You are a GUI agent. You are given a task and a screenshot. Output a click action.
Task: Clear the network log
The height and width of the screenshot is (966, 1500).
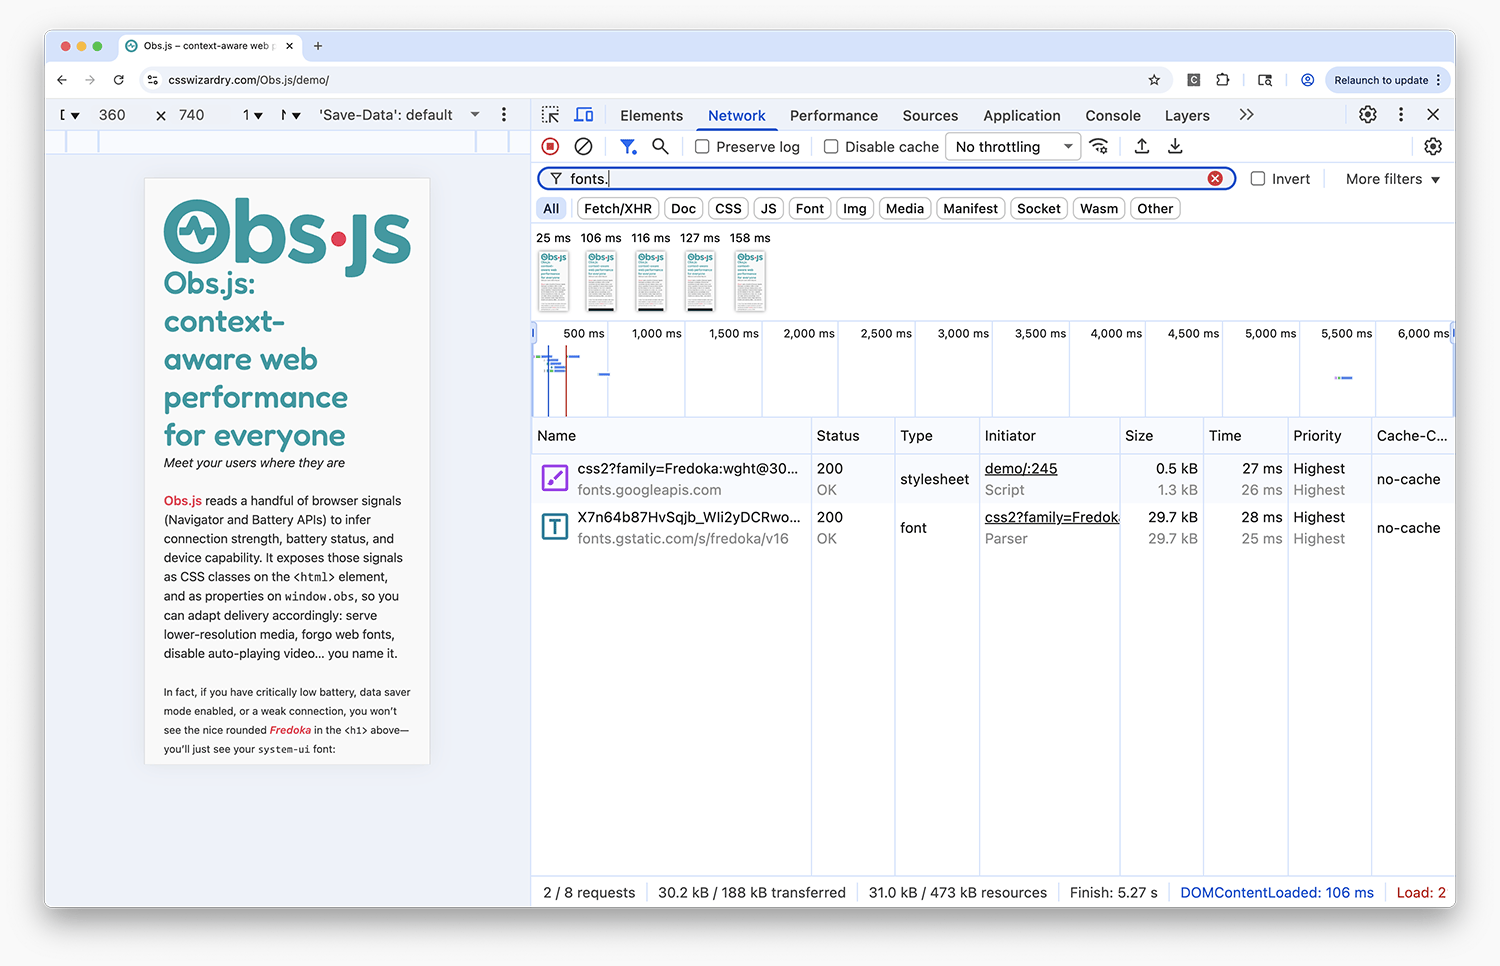[584, 146]
